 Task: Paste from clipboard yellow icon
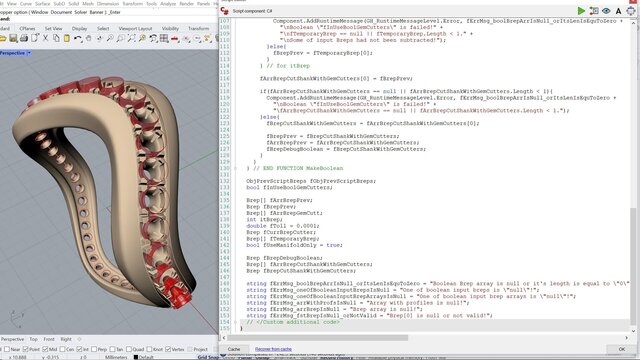coord(67,38)
